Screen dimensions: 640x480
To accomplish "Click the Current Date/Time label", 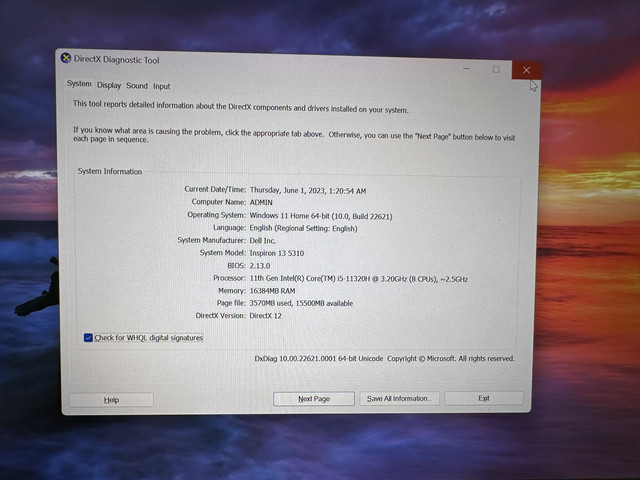I will click(215, 189).
